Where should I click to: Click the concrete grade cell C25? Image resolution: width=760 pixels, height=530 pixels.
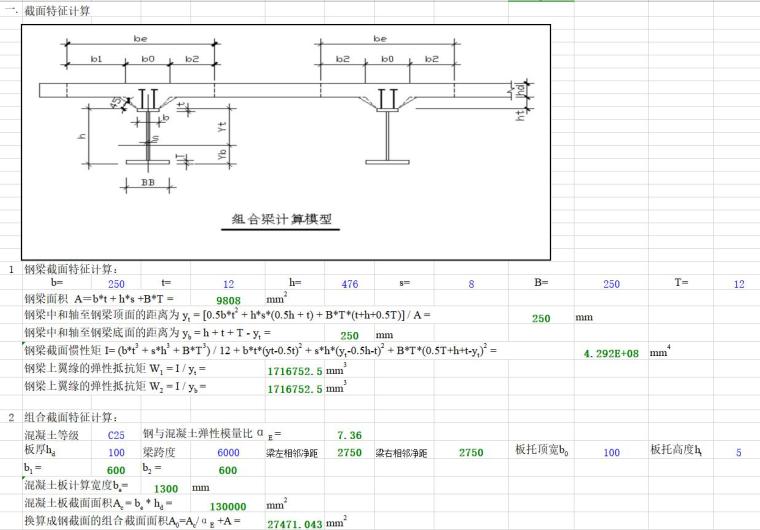click(117, 436)
